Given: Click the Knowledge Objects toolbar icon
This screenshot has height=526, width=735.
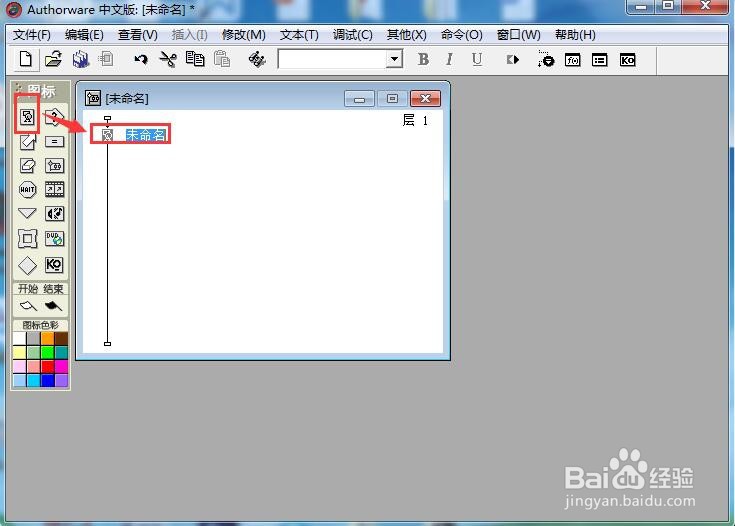Looking at the screenshot, I should (x=627, y=60).
